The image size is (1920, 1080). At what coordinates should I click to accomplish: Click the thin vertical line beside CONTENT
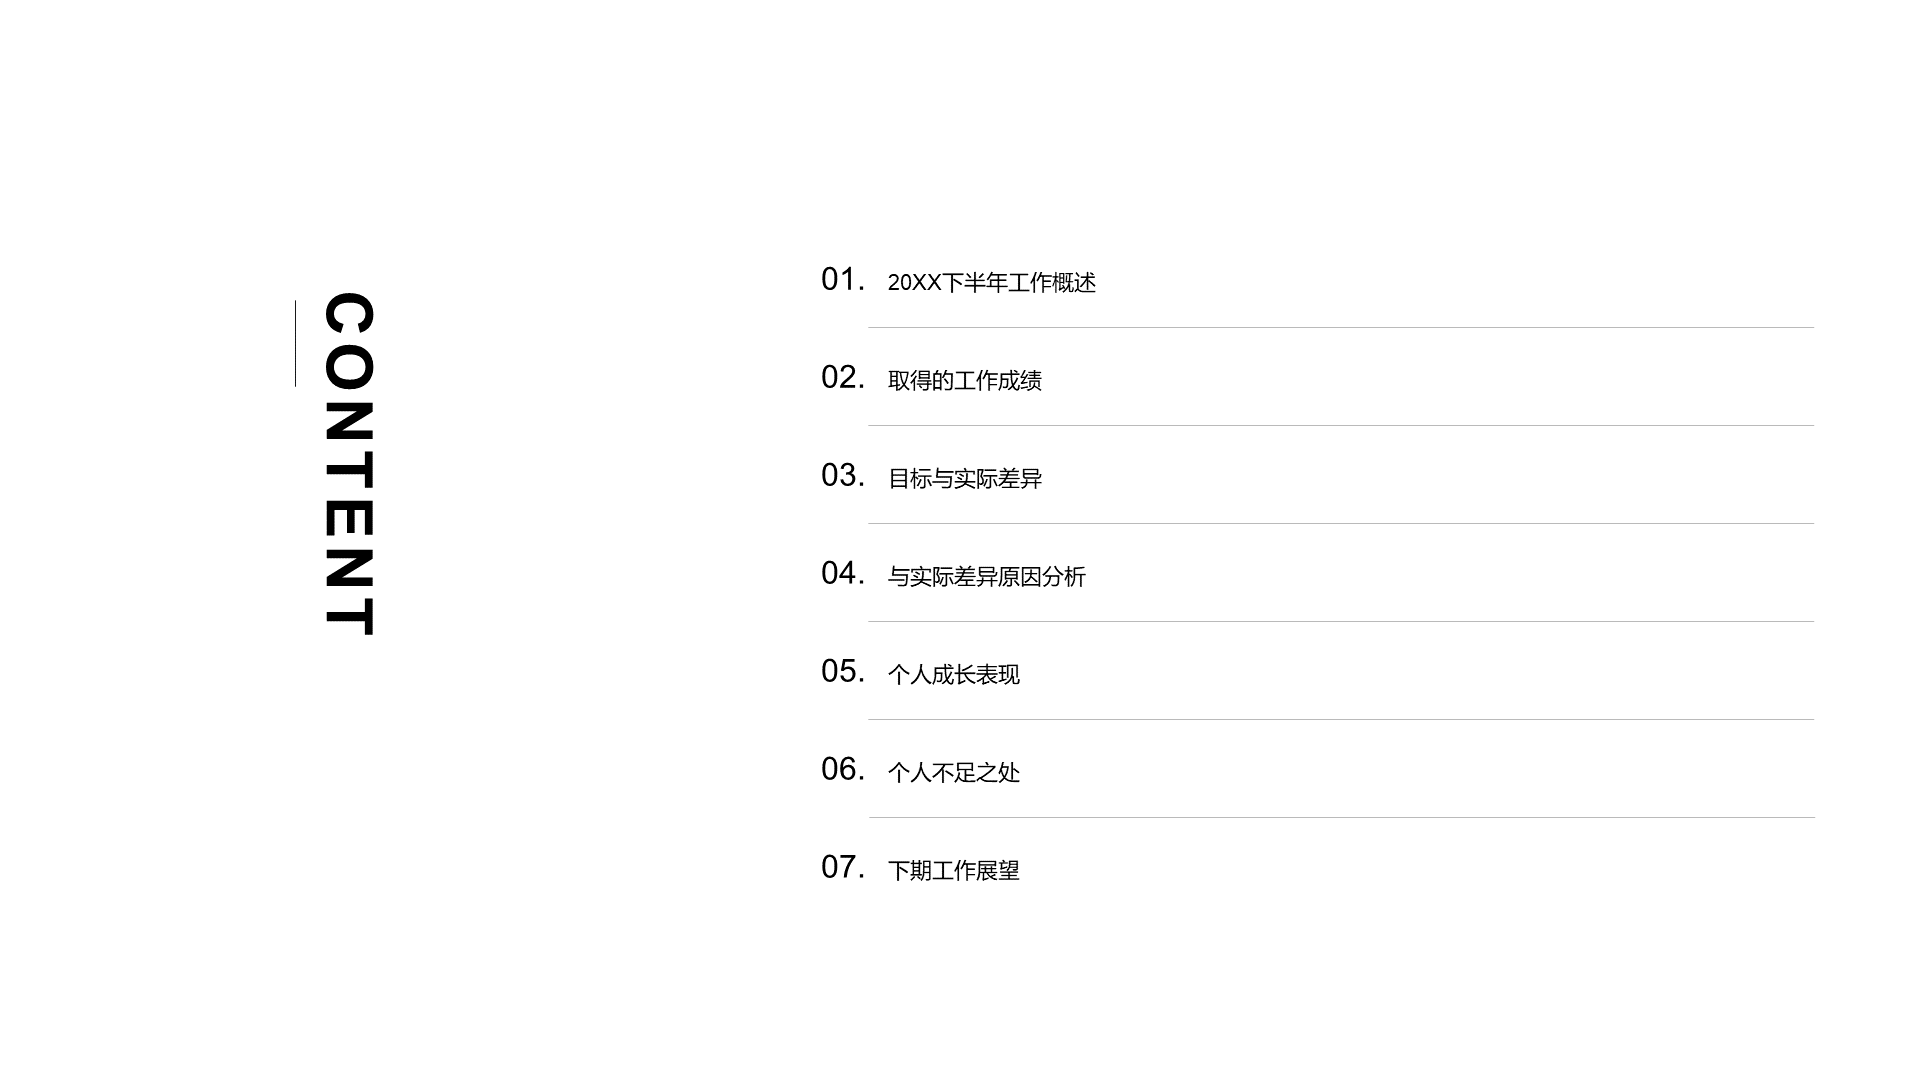(295, 343)
